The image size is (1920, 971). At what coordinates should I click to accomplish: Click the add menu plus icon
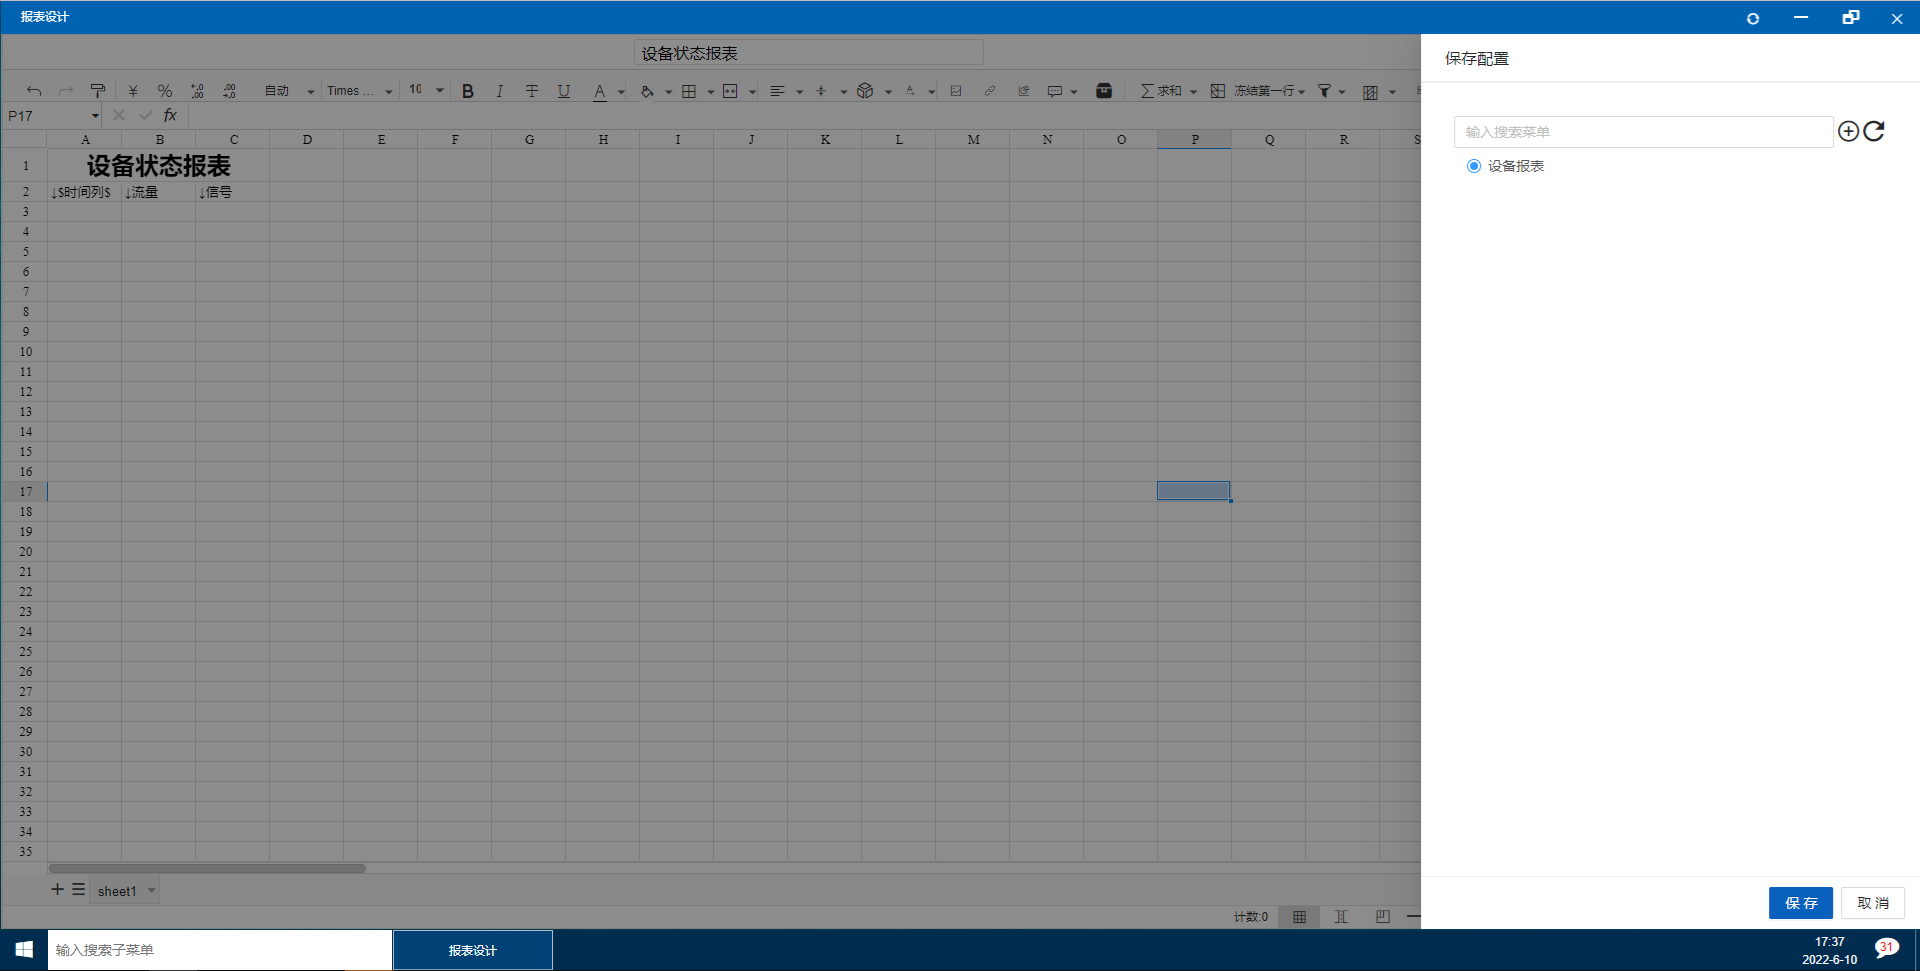tap(1848, 131)
